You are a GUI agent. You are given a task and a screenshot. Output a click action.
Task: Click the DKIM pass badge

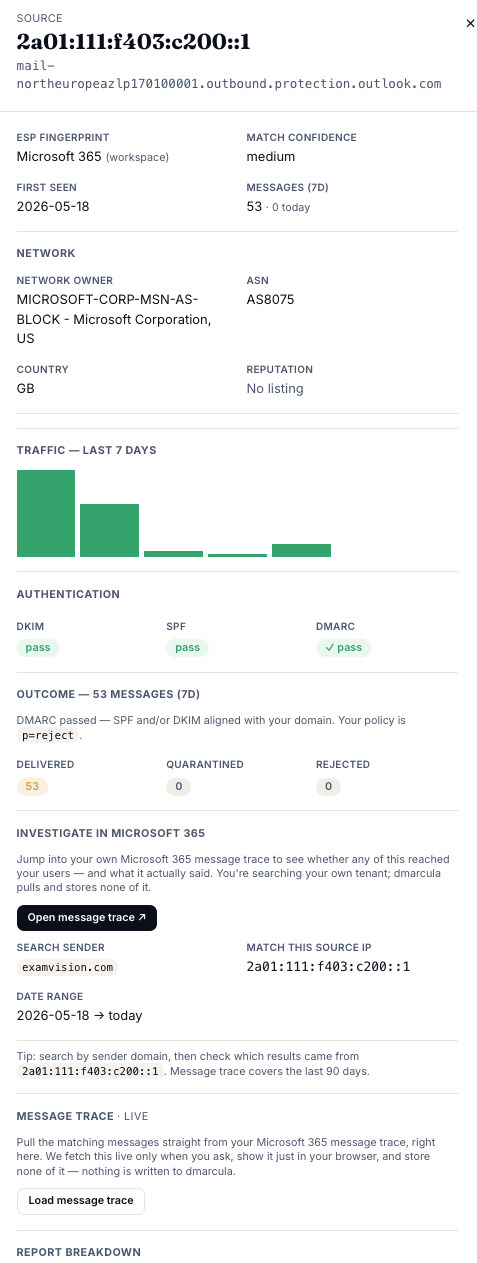click(x=39, y=647)
